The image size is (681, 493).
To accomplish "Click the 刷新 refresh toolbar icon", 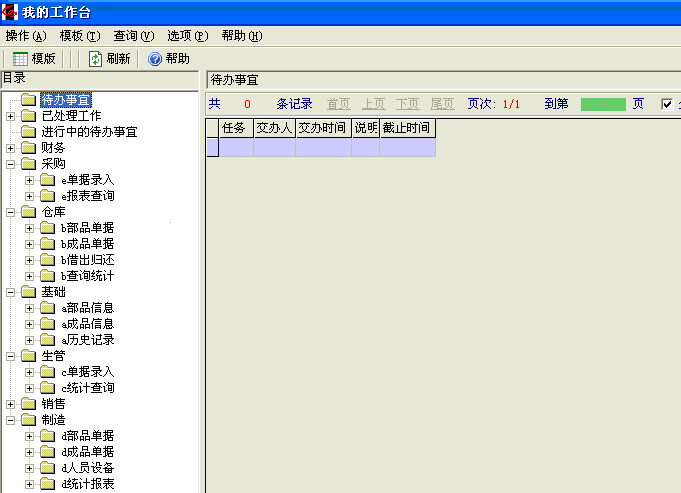I will [x=96, y=59].
